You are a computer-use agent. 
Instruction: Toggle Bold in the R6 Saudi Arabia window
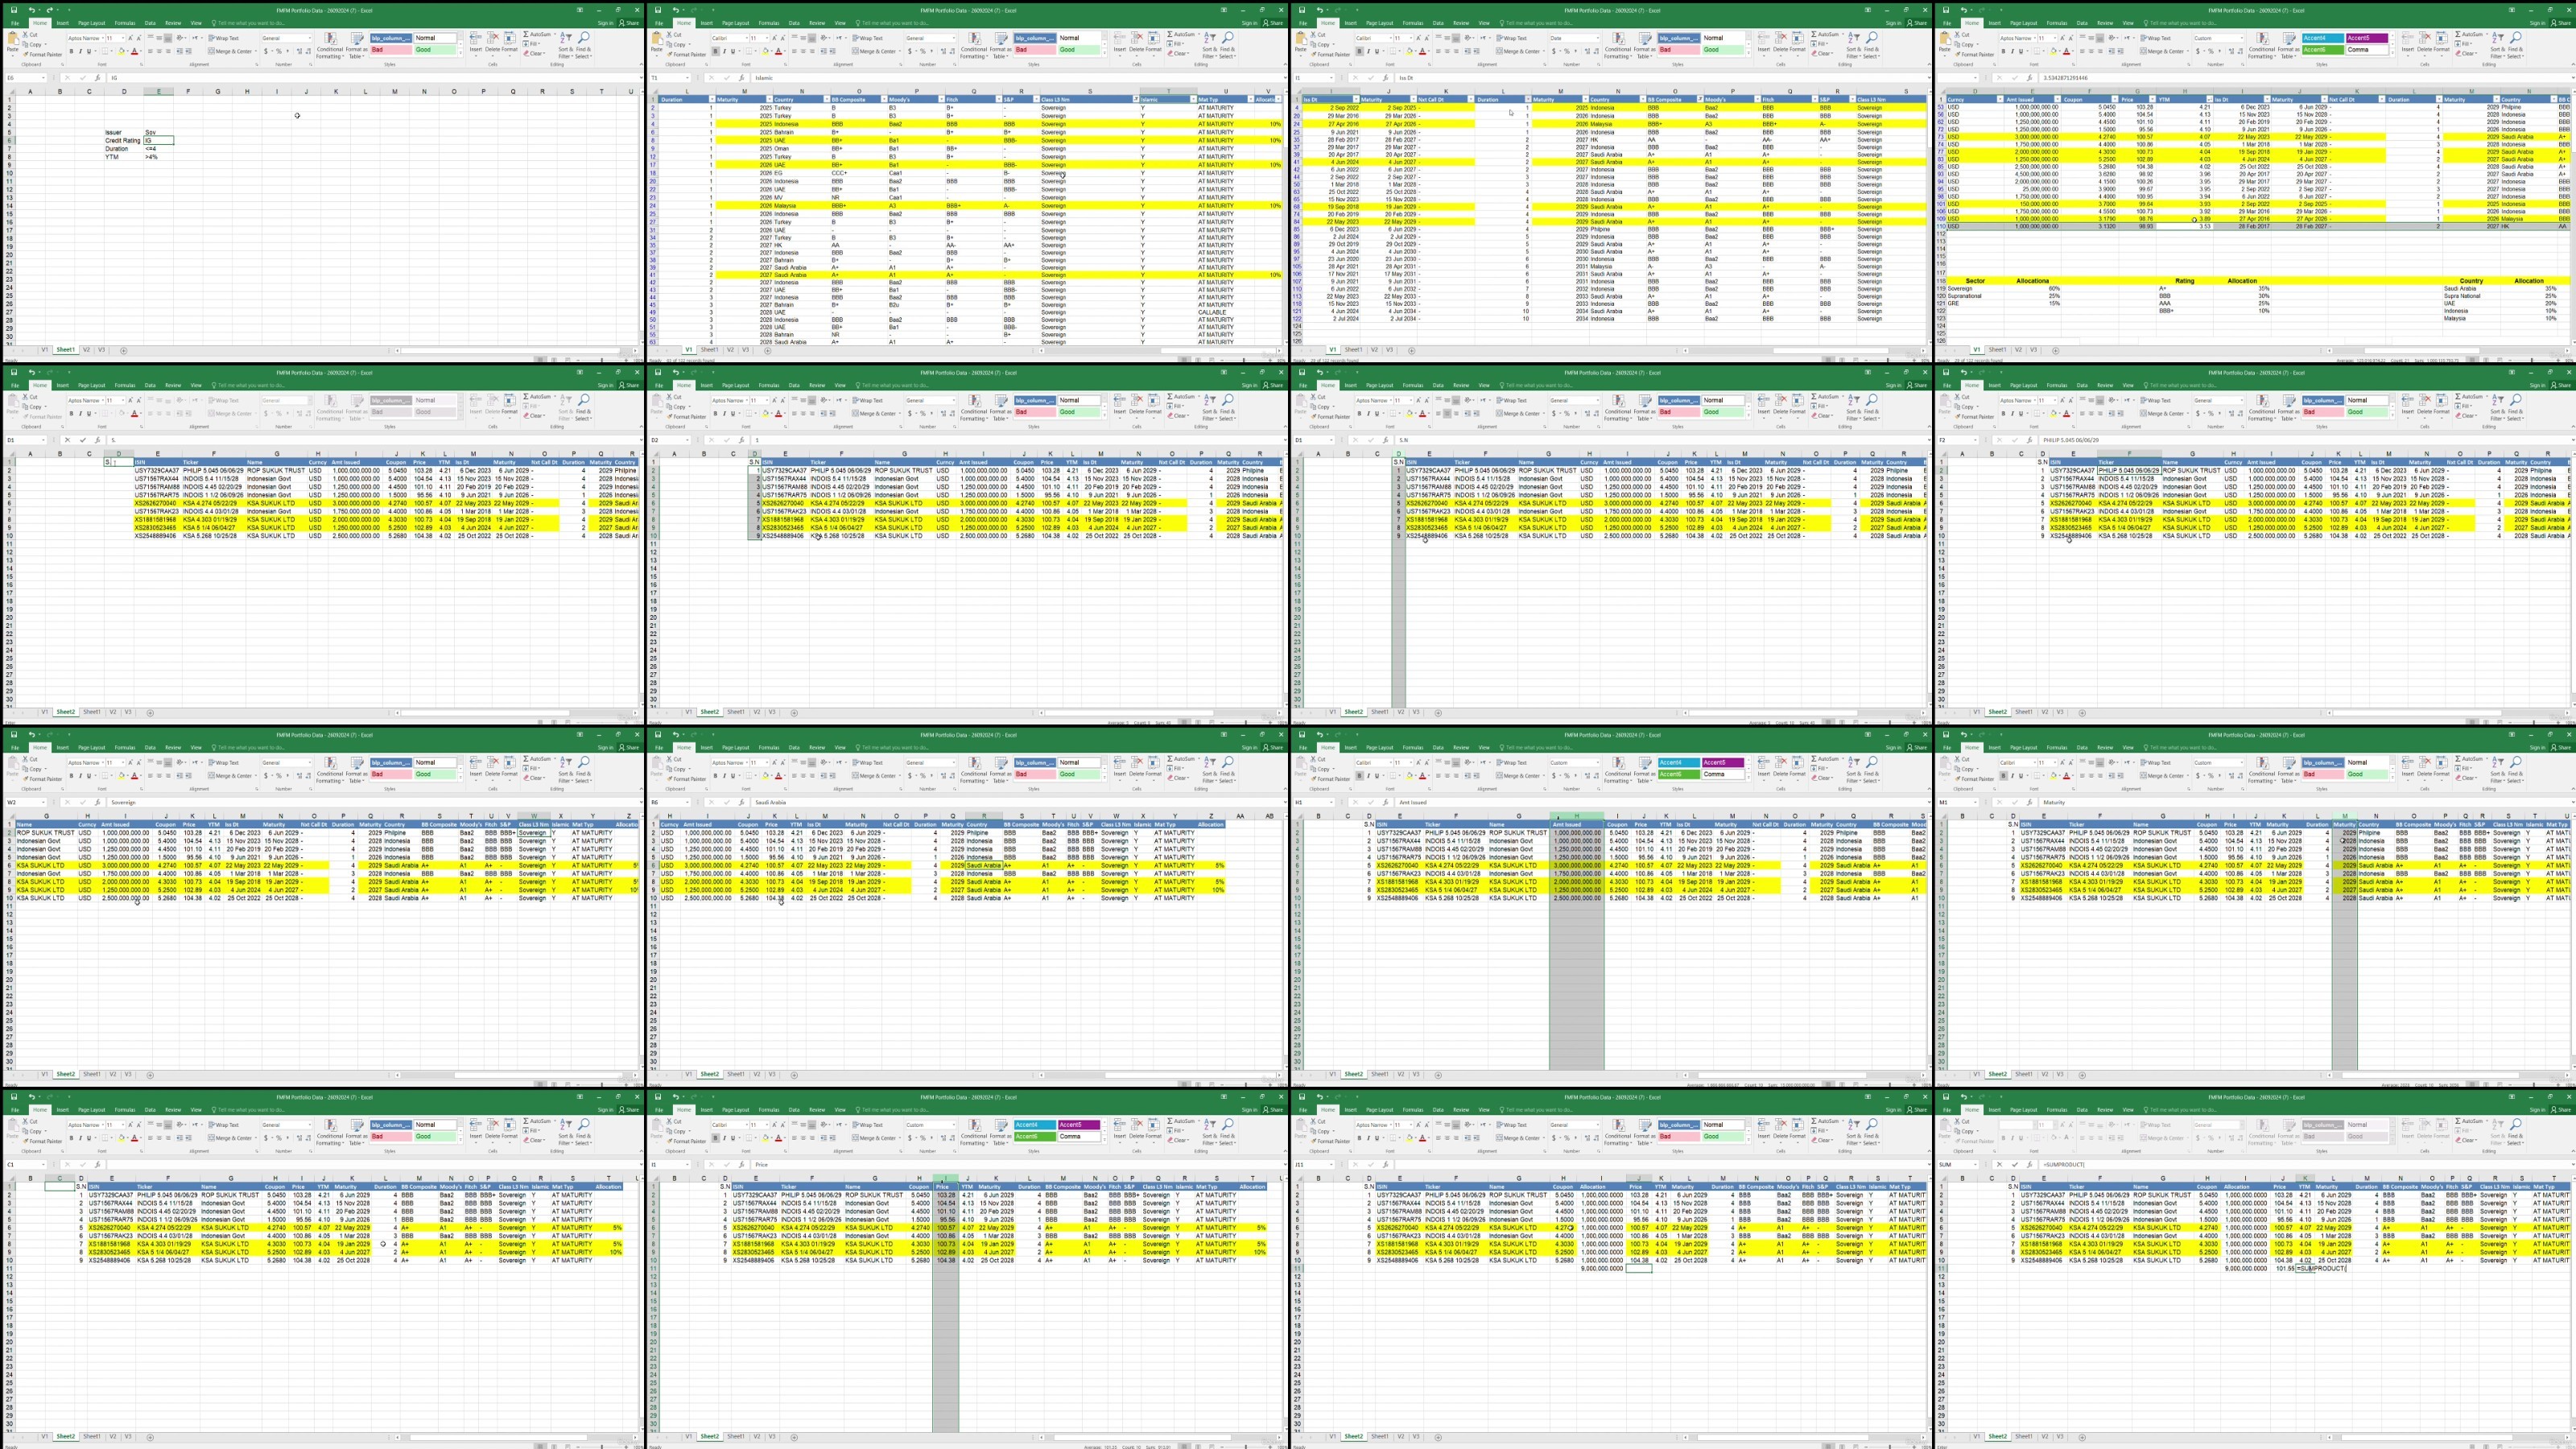point(715,776)
